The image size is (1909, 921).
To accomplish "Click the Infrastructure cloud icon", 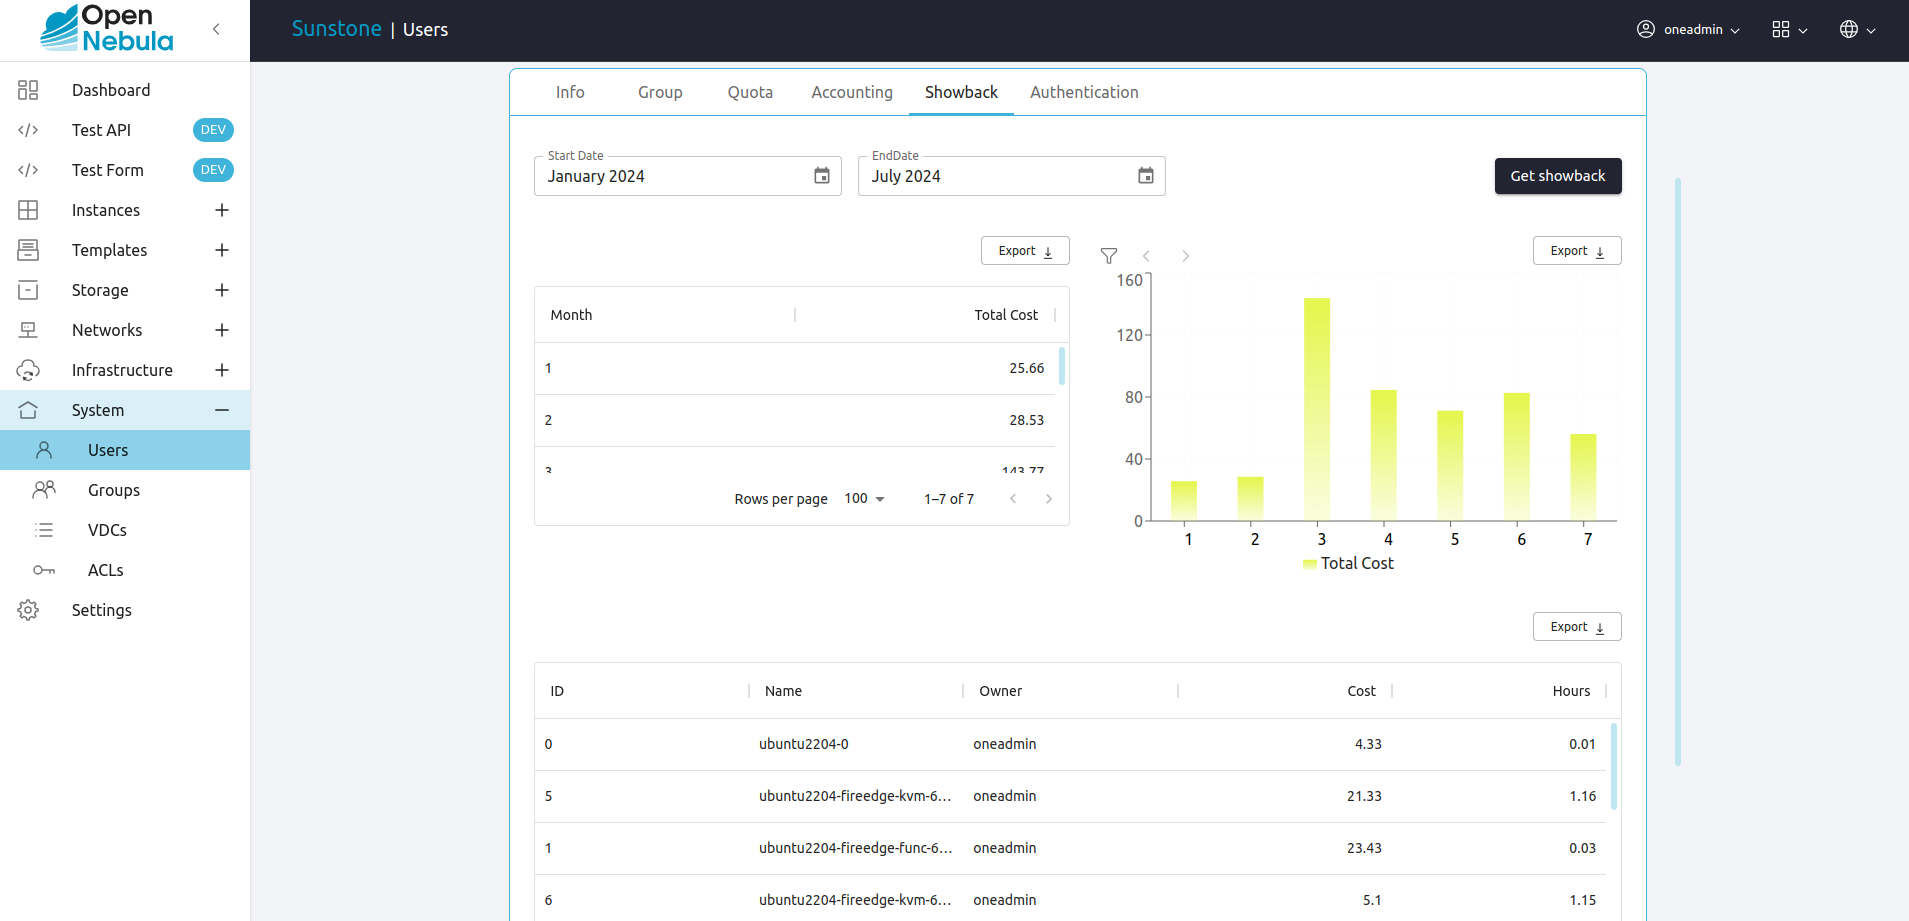I will pyautogui.click(x=28, y=370).
